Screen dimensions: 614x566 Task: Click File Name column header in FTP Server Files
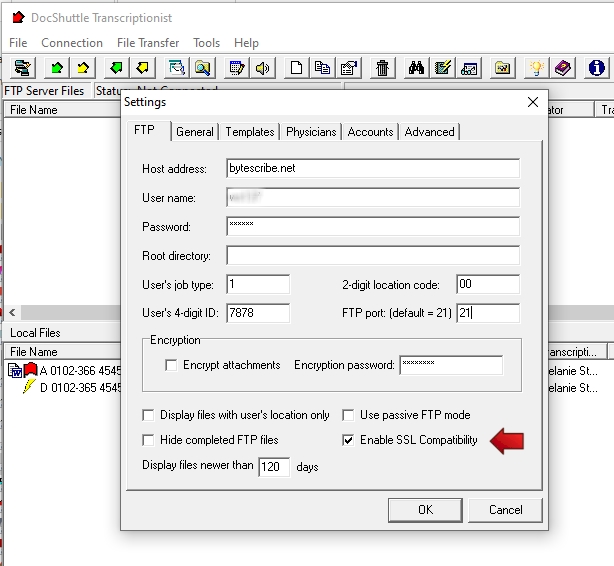[63, 110]
